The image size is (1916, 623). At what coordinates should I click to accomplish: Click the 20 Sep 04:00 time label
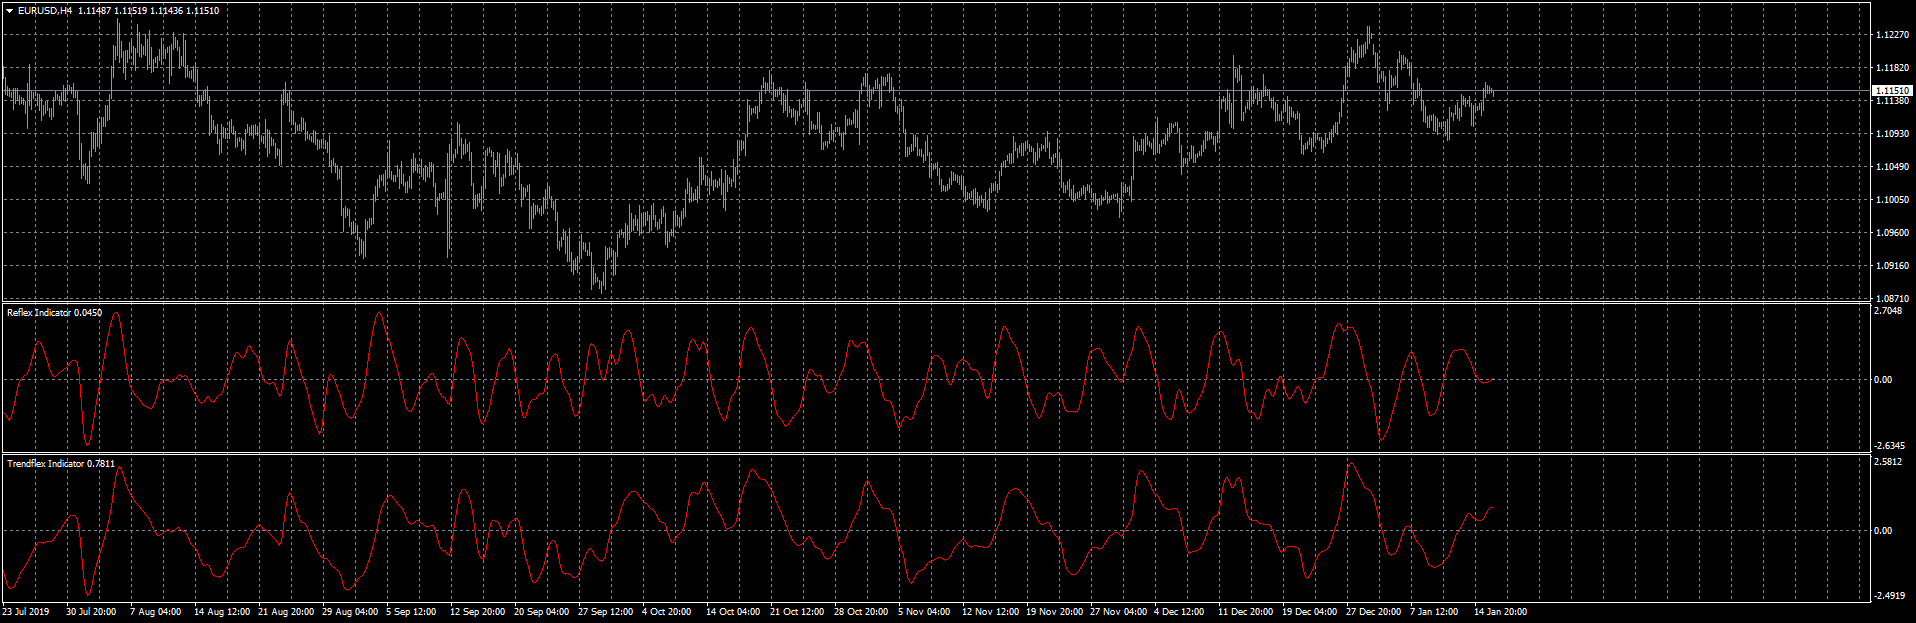tap(542, 612)
